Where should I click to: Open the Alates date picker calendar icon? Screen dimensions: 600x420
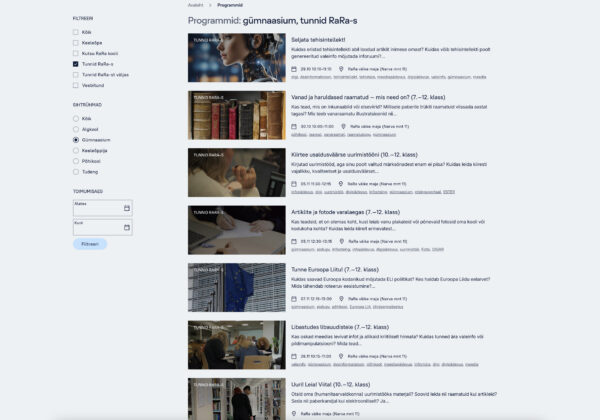[127, 208]
